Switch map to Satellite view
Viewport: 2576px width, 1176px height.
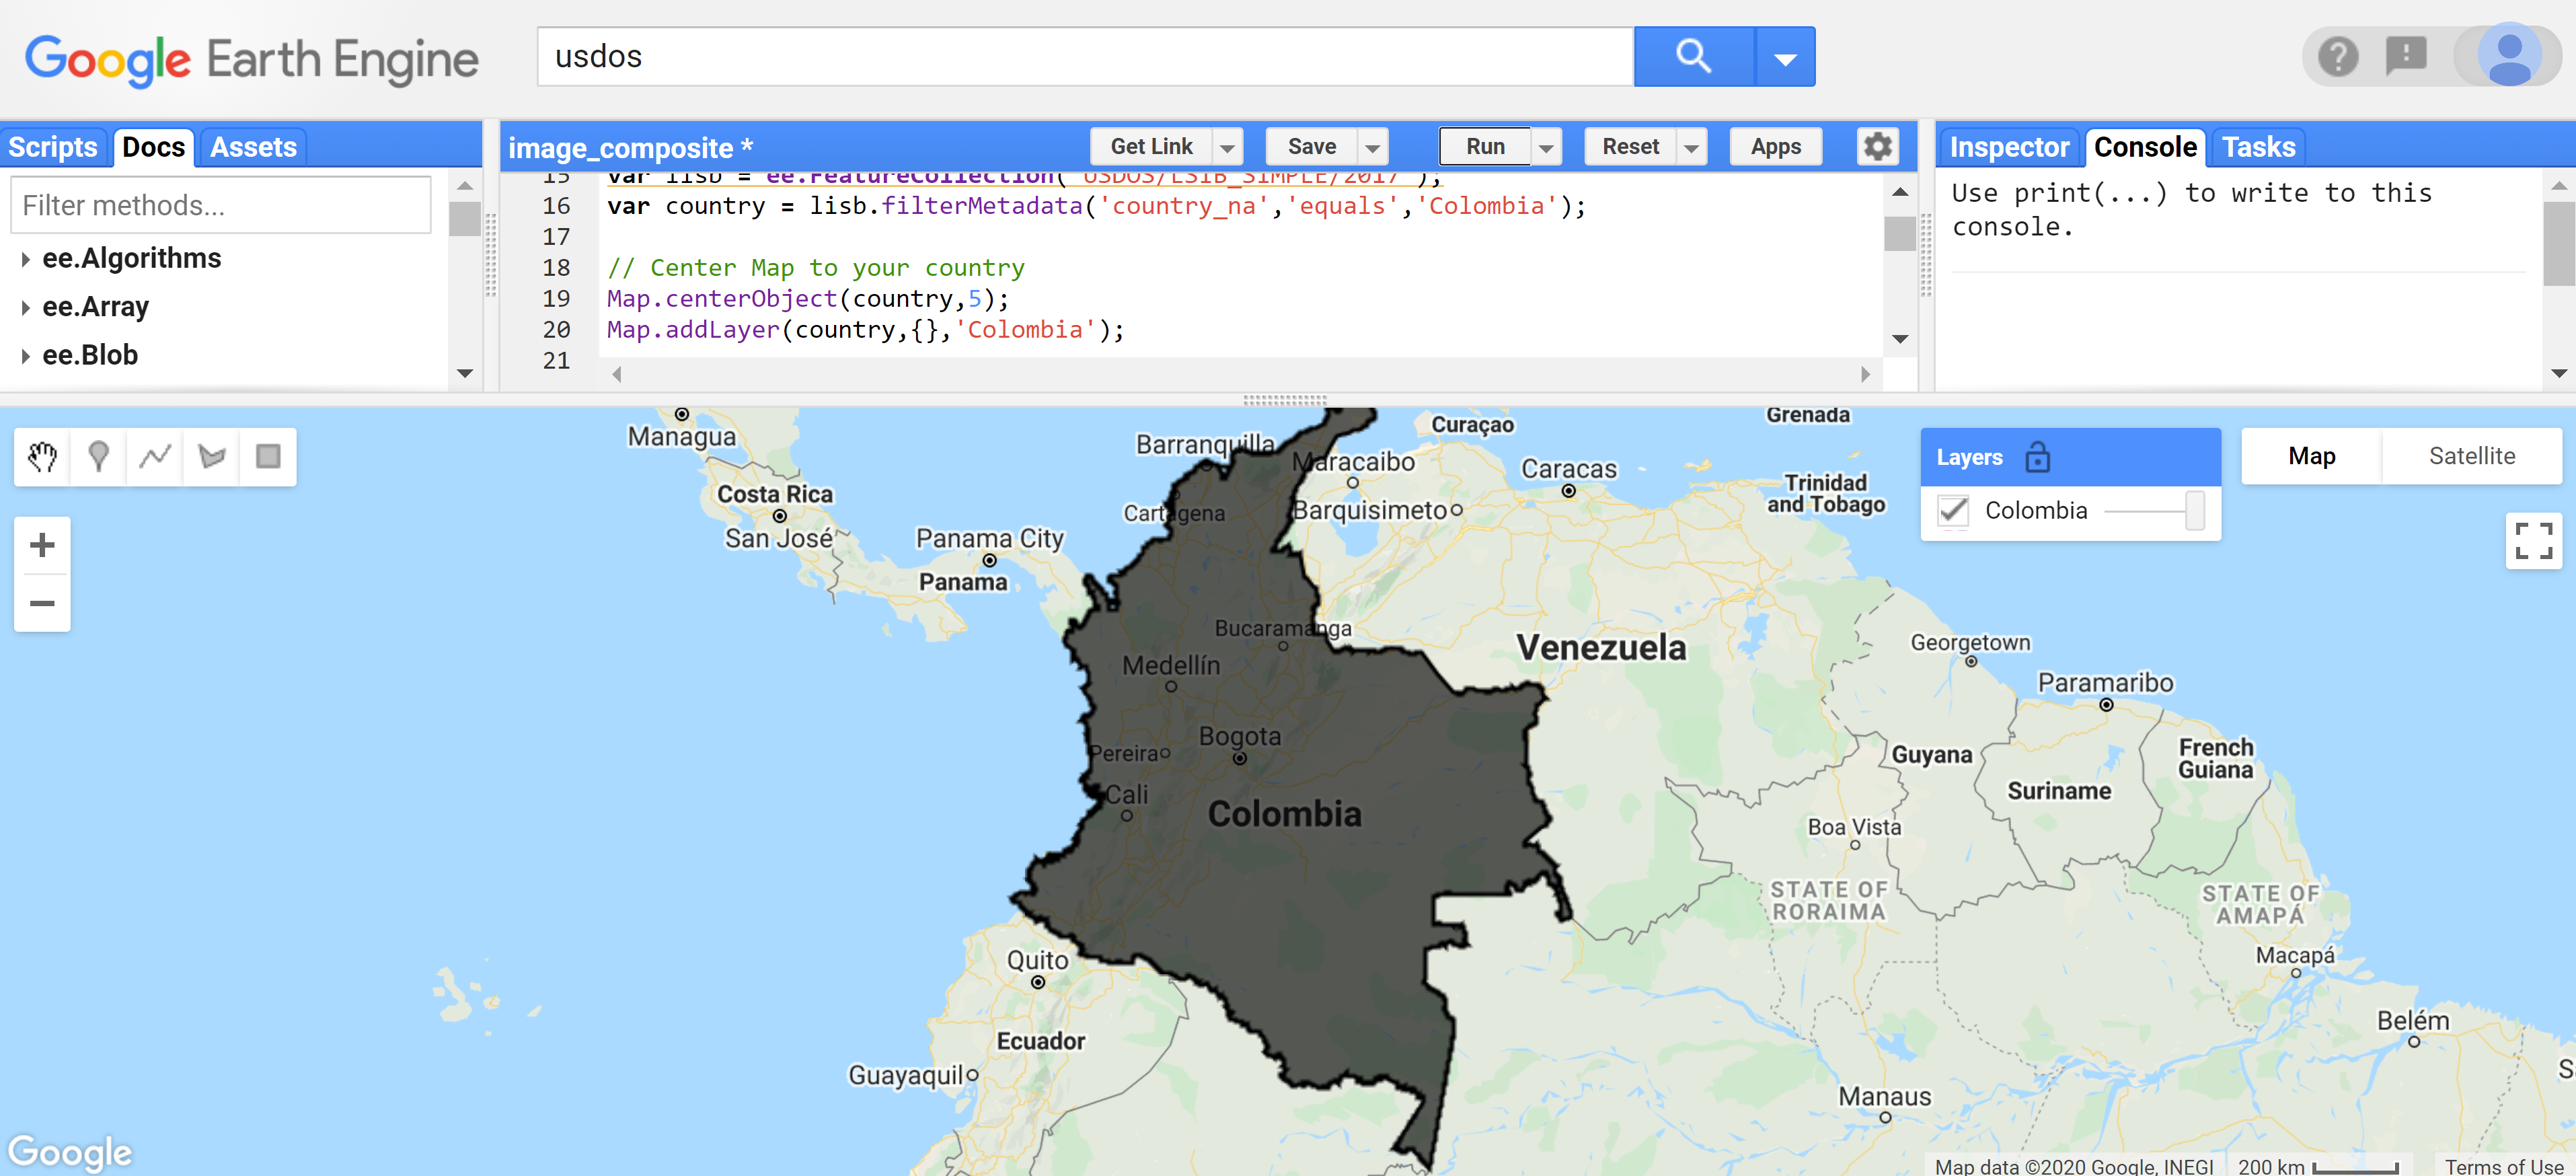pos(2471,457)
